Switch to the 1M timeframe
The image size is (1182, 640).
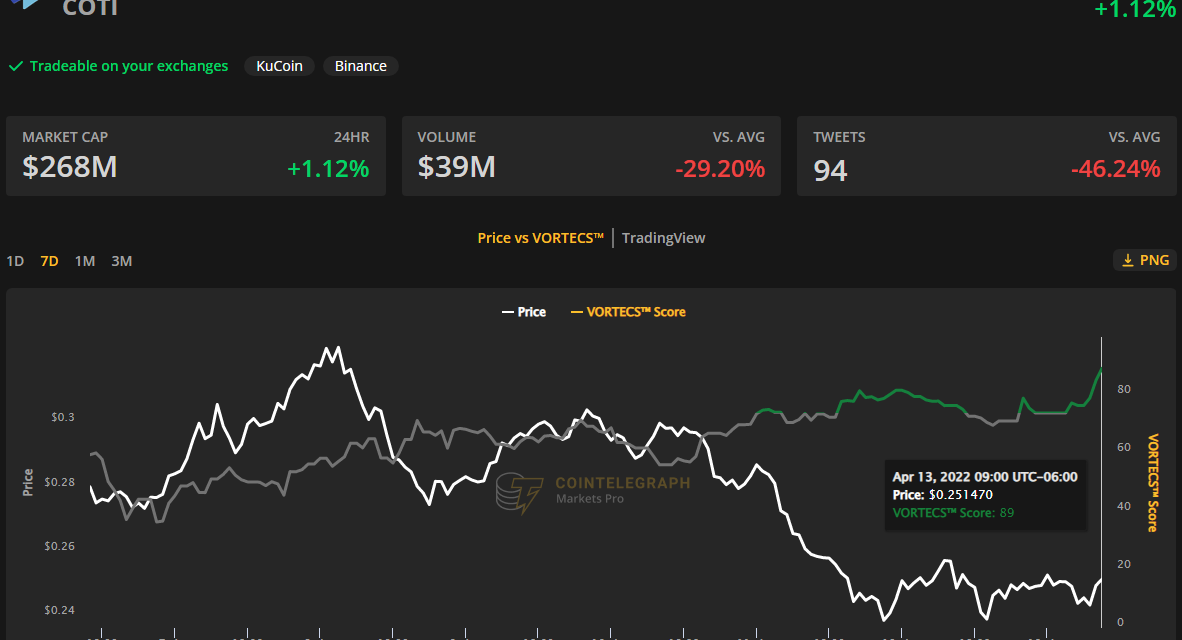[x=84, y=260]
